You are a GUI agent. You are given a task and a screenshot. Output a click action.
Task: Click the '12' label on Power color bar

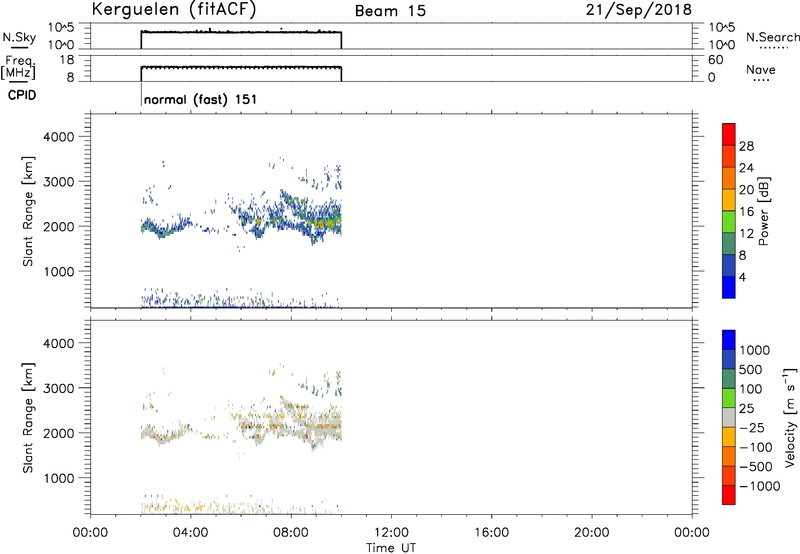click(x=746, y=234)
